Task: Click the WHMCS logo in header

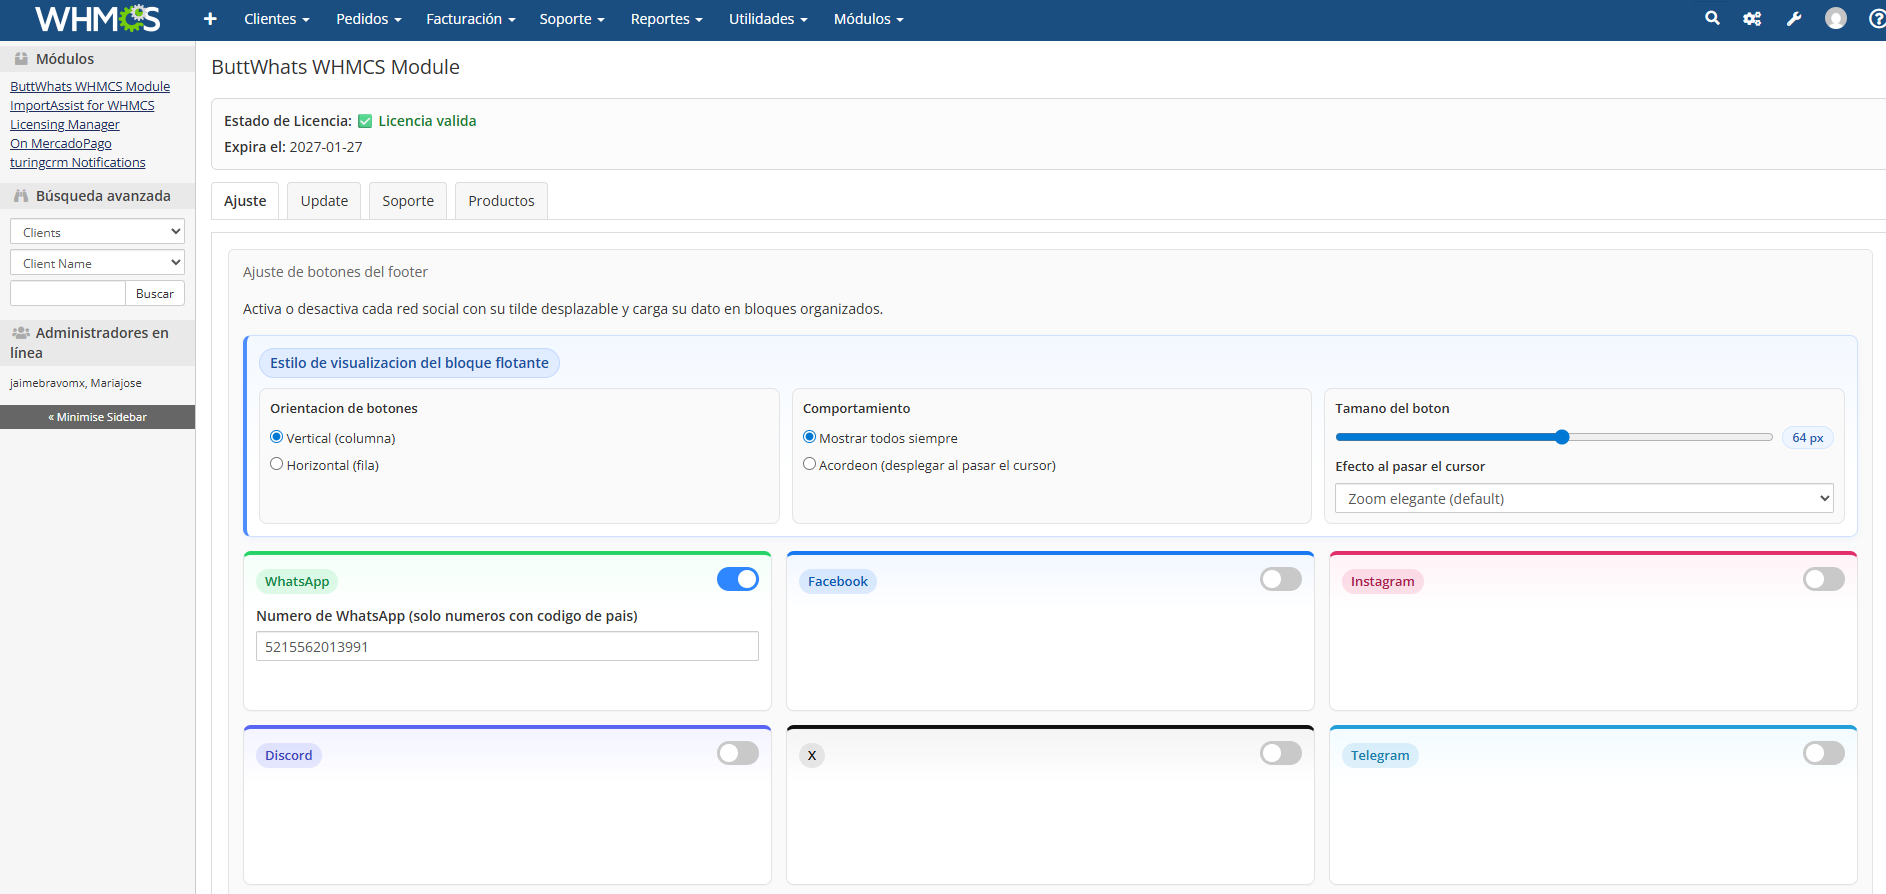Action: (x=97, y=19)
